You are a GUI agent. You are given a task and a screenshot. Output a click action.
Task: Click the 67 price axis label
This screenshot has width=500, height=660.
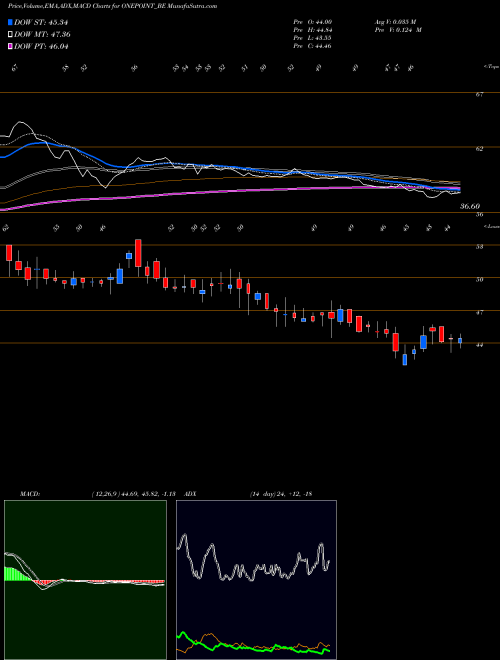pyautogui.click(x=479, y=95)
